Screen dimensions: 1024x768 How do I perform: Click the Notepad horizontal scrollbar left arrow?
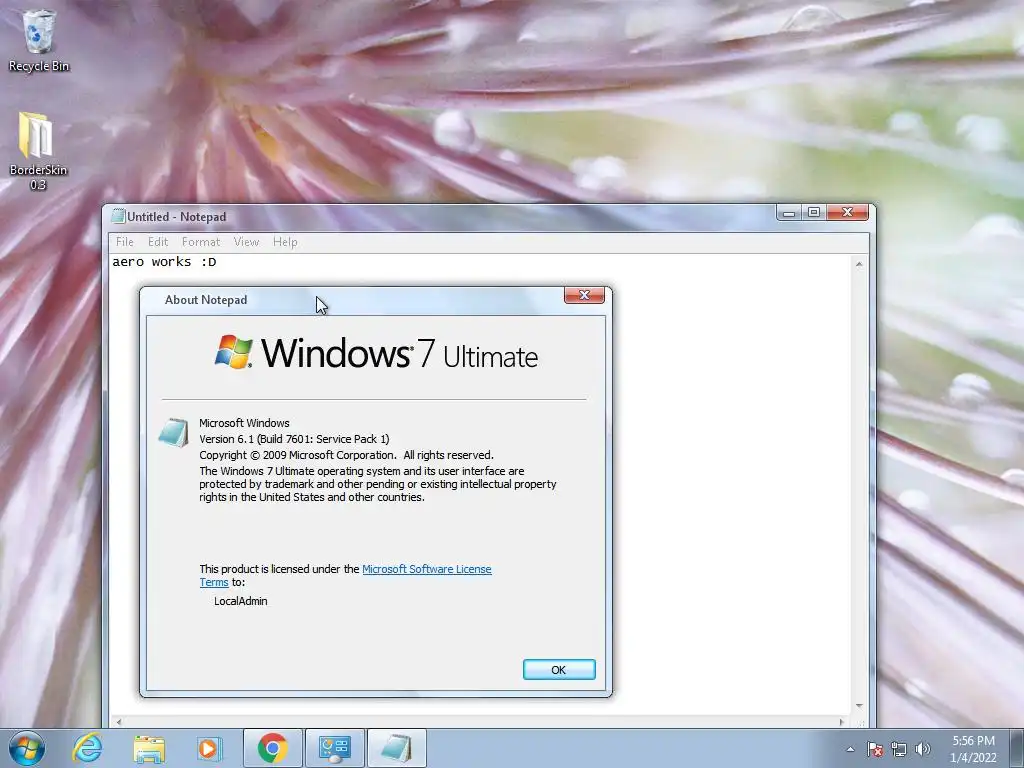118,722
